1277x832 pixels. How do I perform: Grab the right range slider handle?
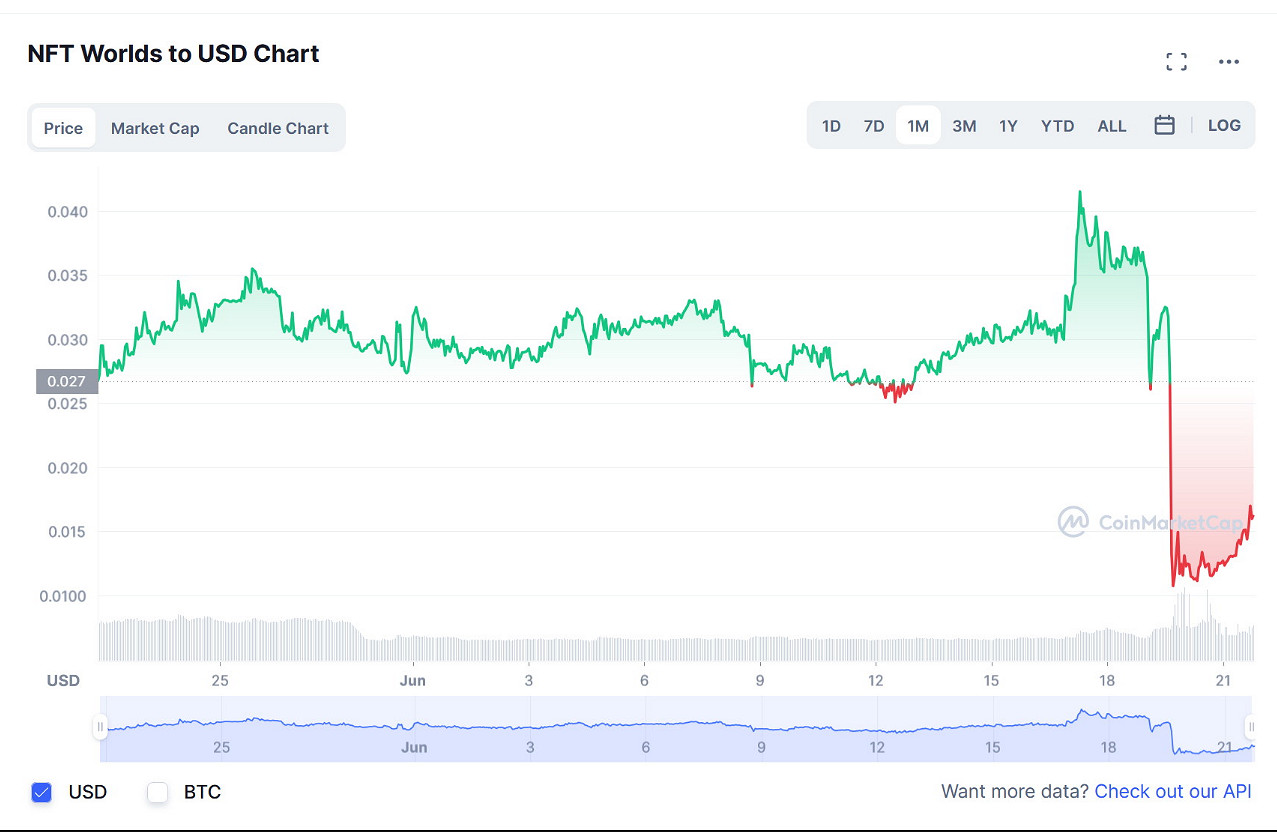coord(1250,727)
